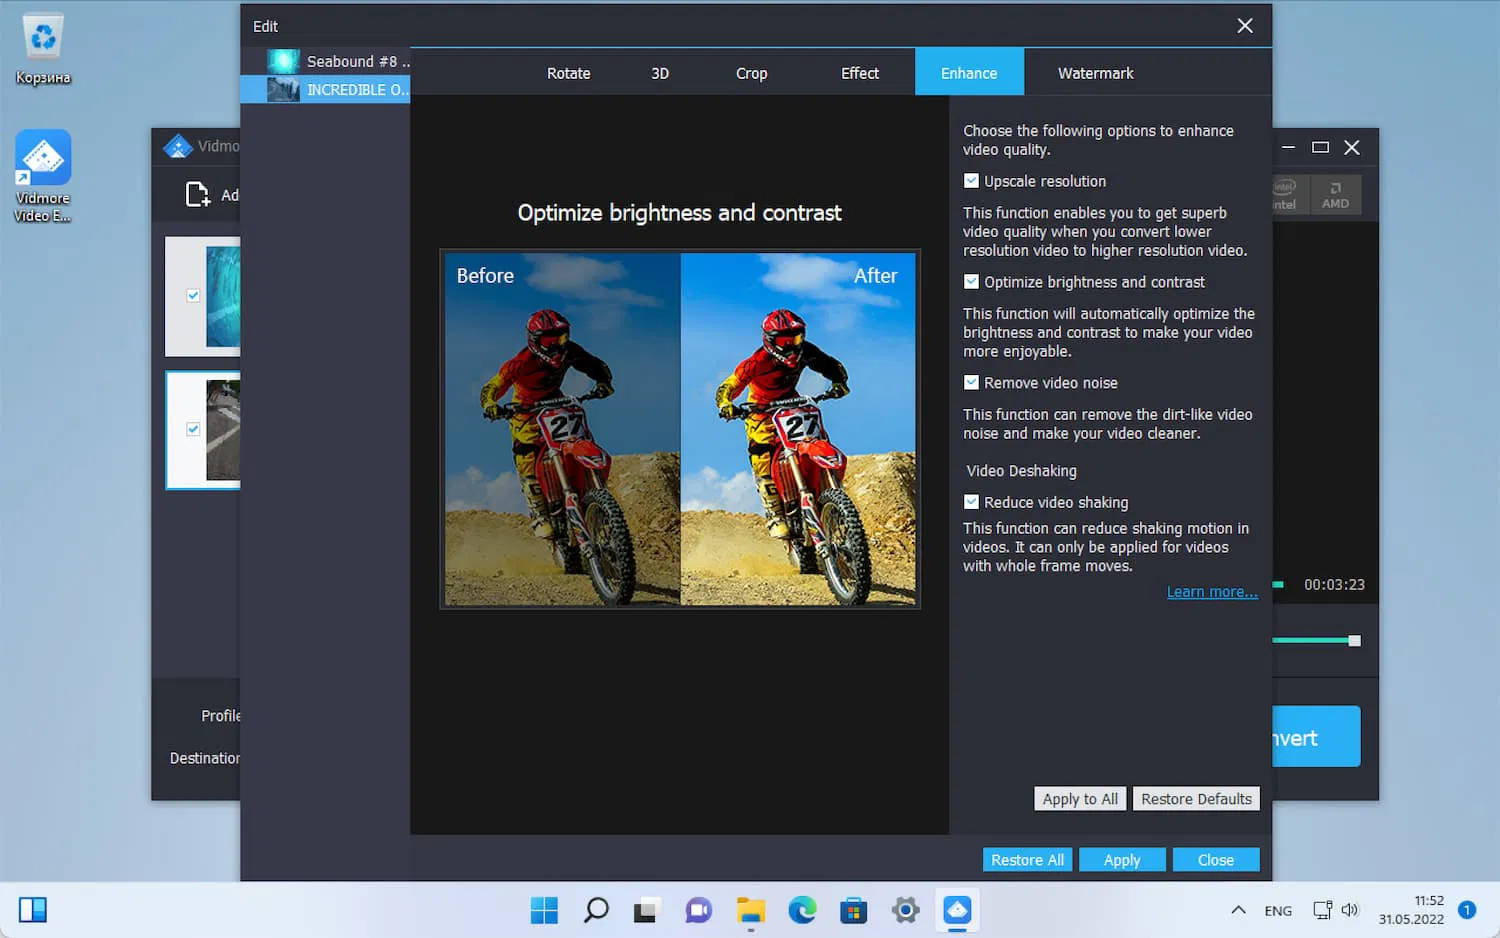1500x938 pixels.
Task: Click the INCREDIBLE video thumbnail icon
Action: pos(283,89)
